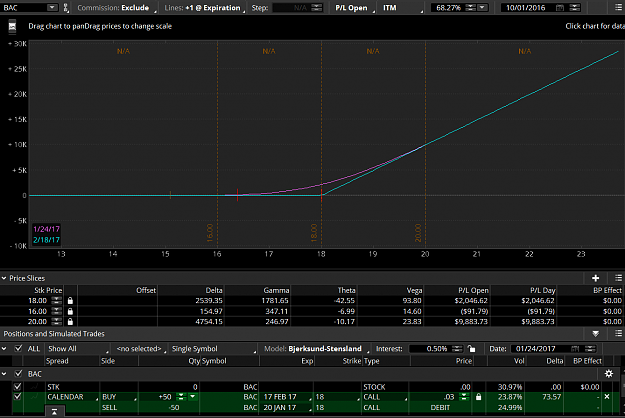Collapse Positions and Simulated Trades with the arrow
Image resolution: width=625 pixels, height=418 pixels.
pos(596,334)
